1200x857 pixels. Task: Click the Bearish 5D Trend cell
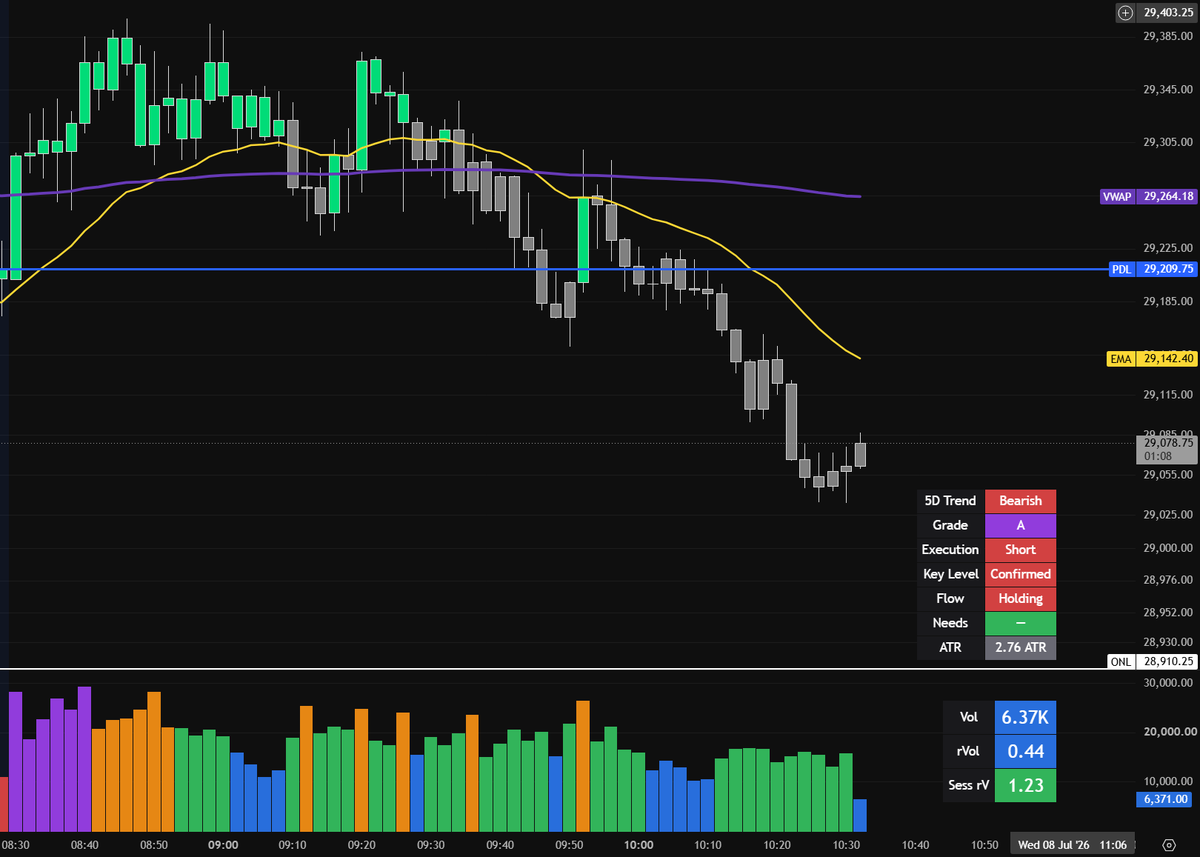click(1020, 501)
